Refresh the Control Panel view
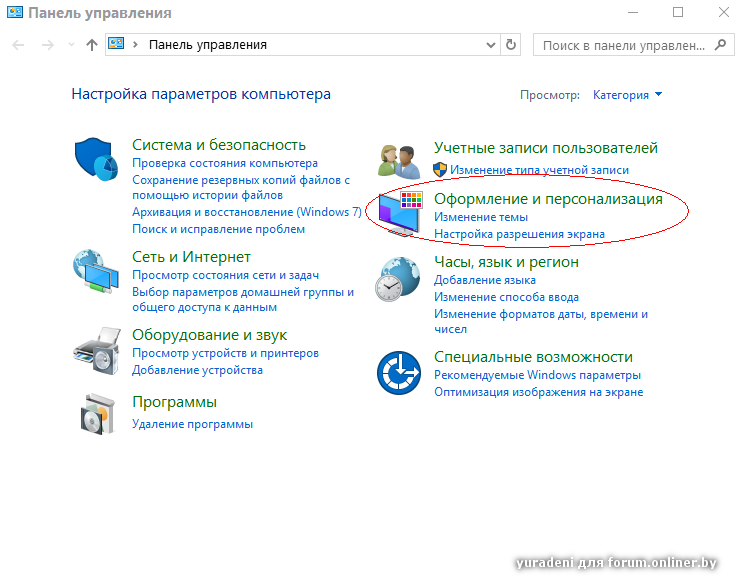Viewport: 739px width, 586px height. tap(510, 45)
